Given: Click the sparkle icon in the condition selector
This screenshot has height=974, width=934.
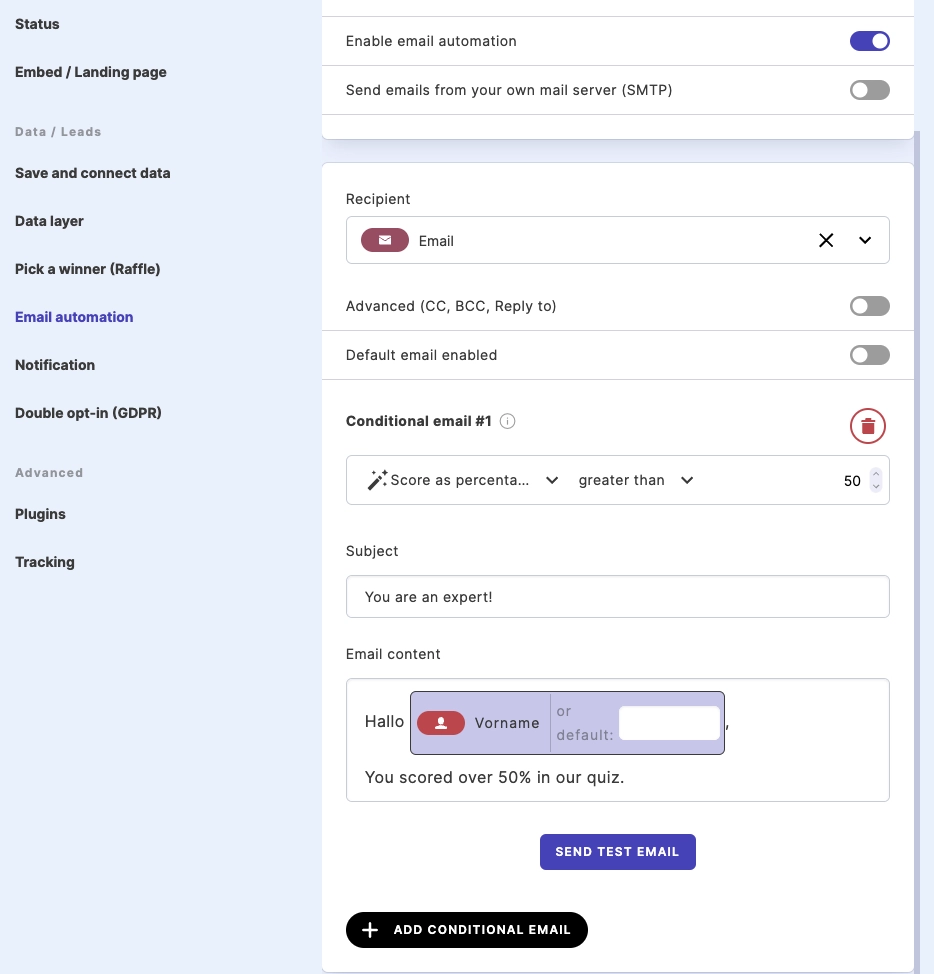Looking at the screenshot, I should pos(375,479).
